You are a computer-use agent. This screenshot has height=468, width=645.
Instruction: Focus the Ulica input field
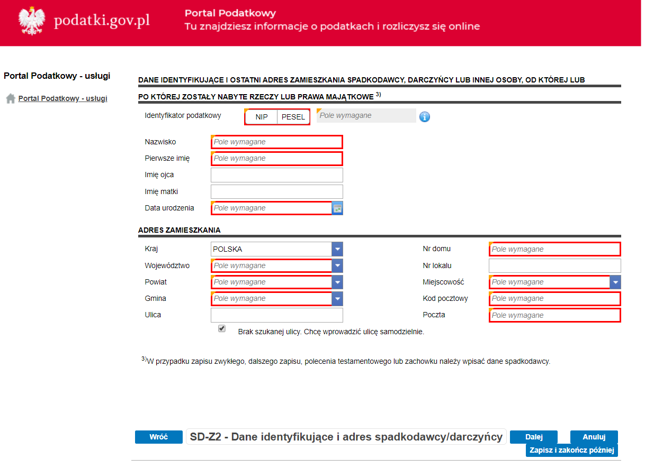[276, 315]
